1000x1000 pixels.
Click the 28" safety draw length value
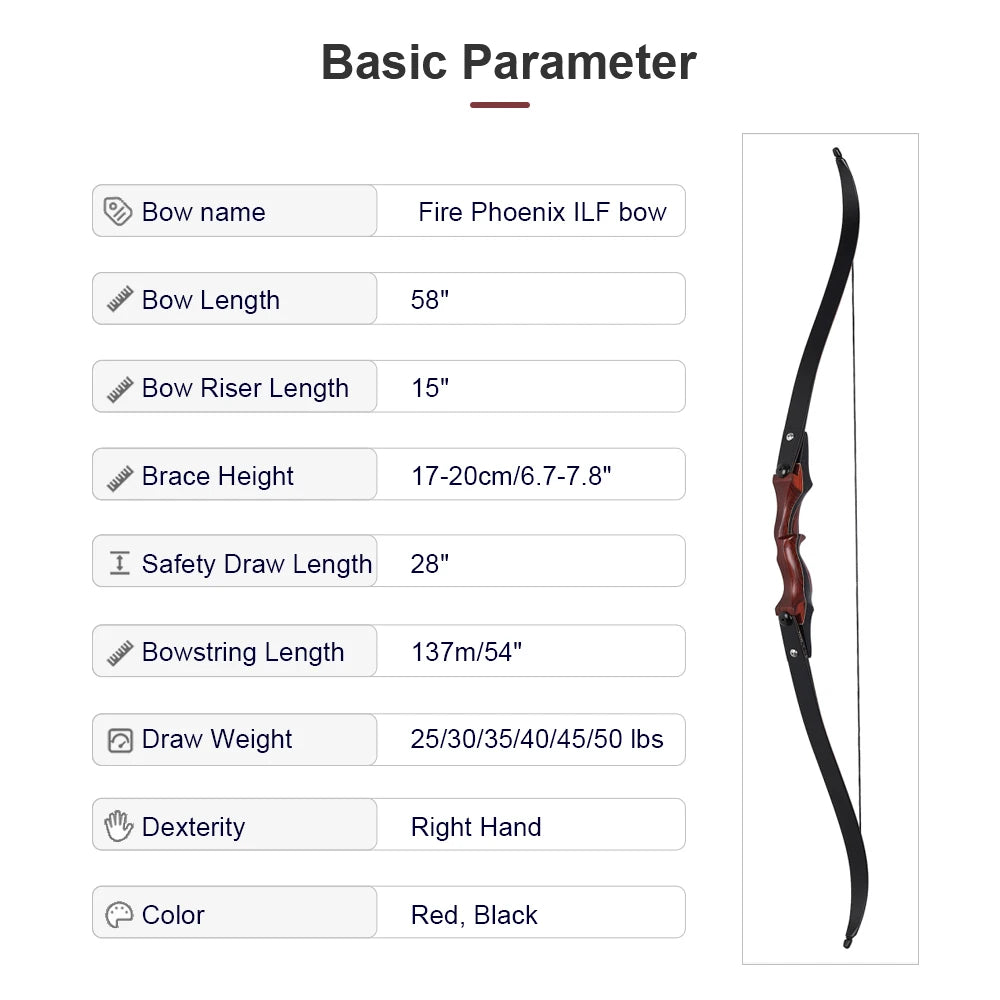point(430,564)
